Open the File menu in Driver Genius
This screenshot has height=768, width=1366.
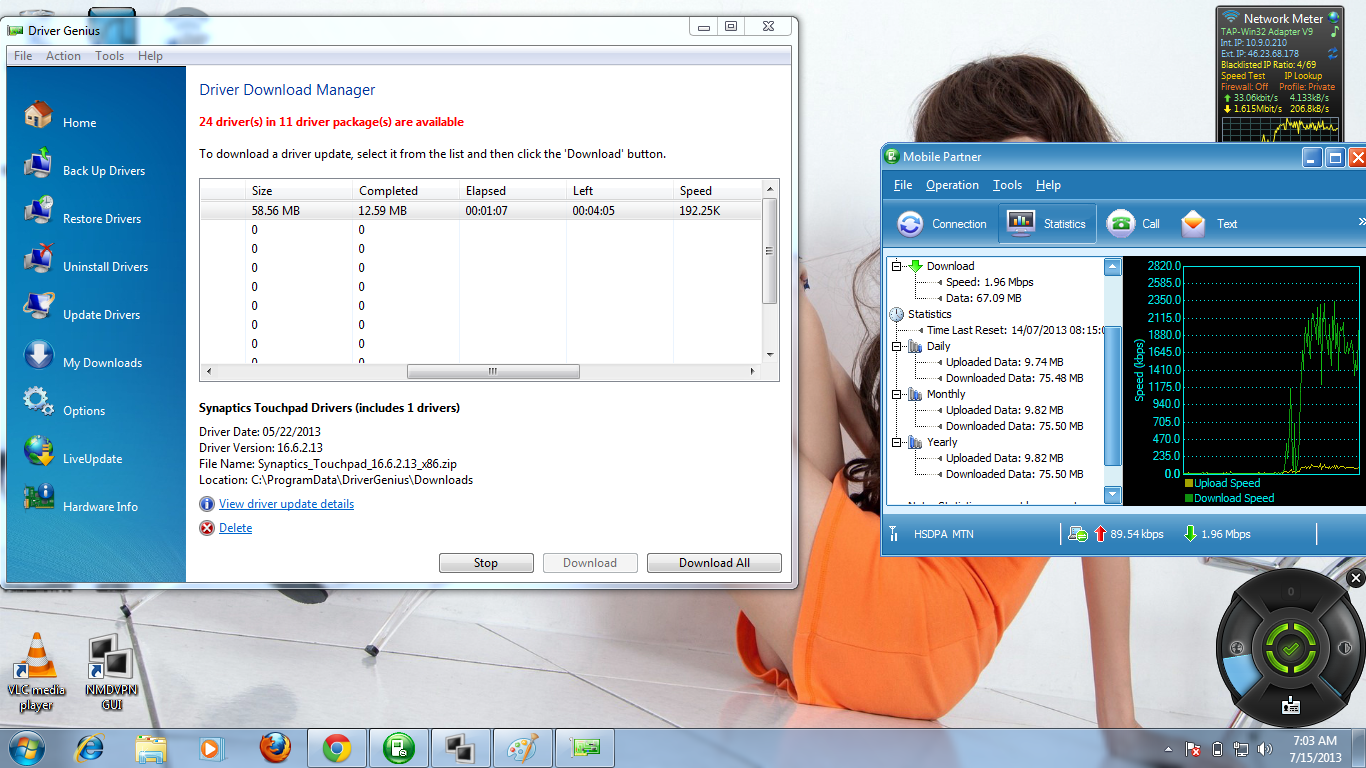click(x=23, y=56)
